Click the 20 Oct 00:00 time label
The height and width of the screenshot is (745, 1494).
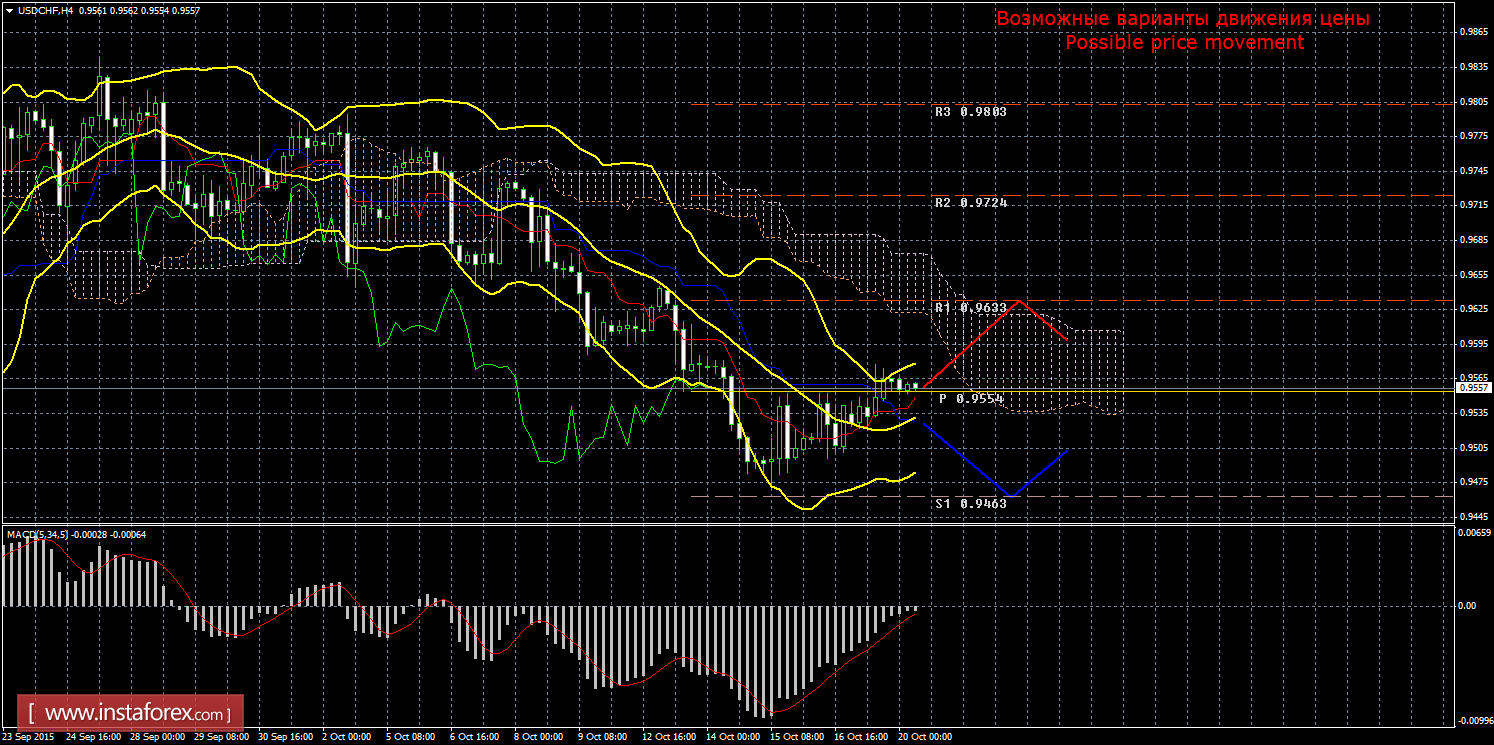(x=923, y=737)
